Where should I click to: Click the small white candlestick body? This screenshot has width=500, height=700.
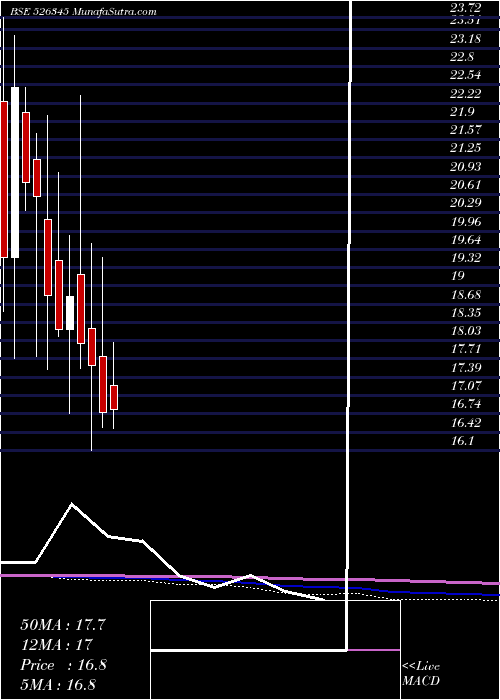70,313
